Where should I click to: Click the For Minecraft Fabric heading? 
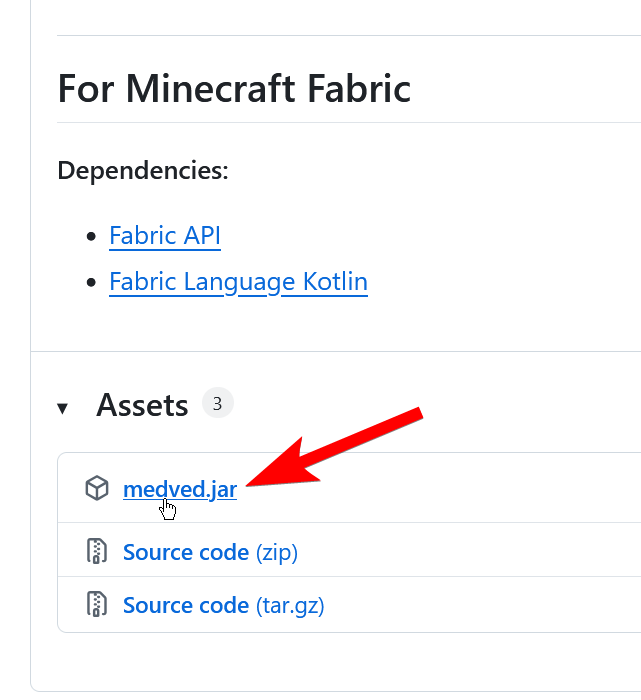(x=234, y=88)
